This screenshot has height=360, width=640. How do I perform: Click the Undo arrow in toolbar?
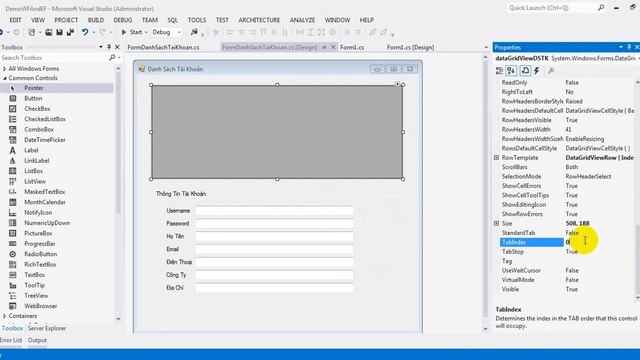click(84, 32)
